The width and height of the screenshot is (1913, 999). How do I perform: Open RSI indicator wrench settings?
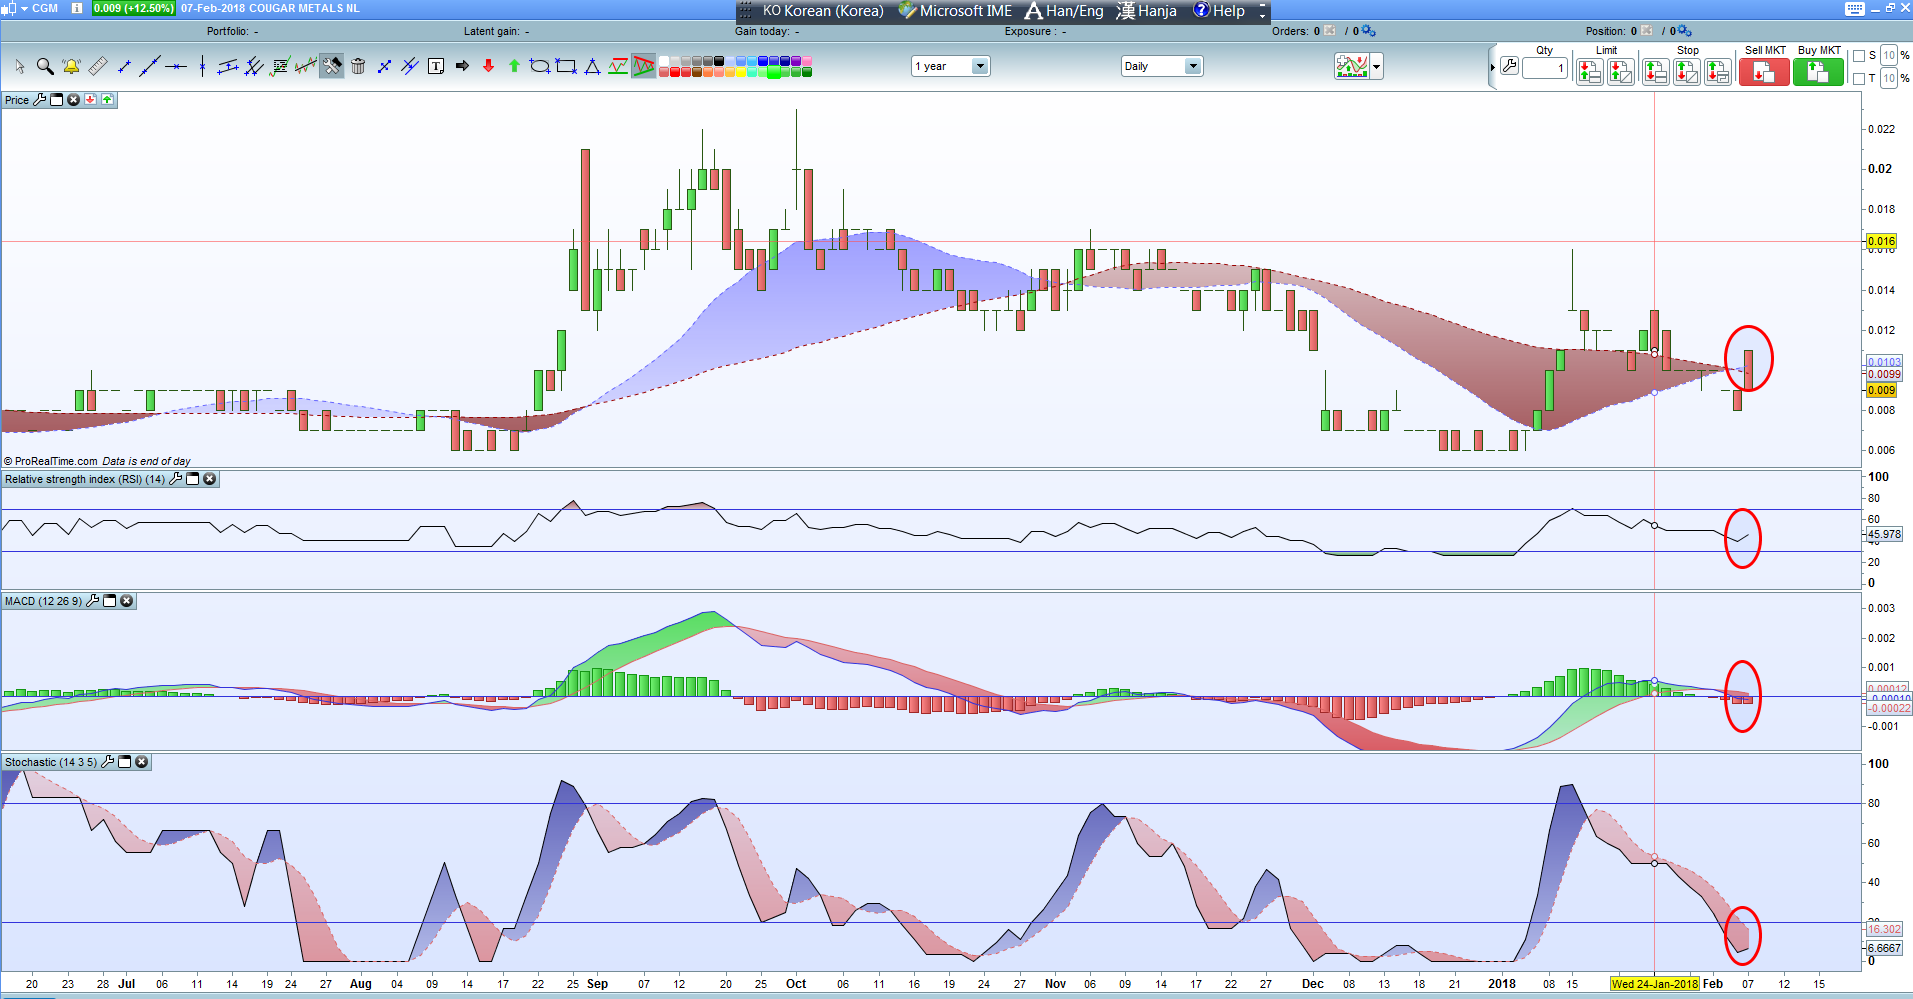tap(176, 479)
